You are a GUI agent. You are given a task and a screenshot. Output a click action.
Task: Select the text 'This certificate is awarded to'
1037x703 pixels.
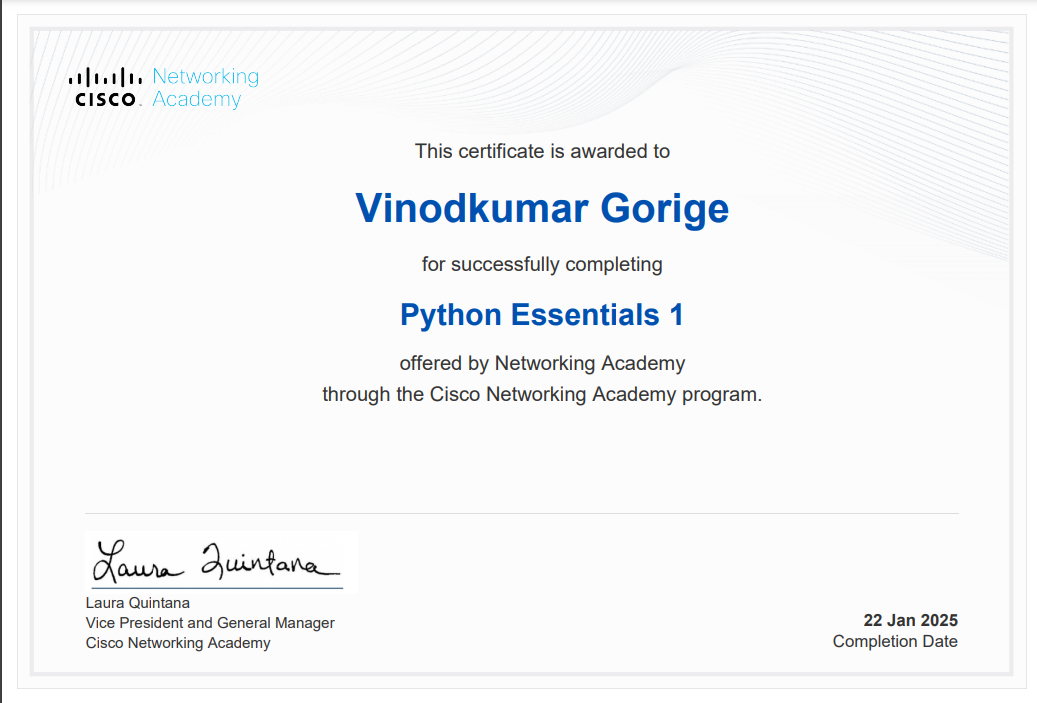coord(542,151)
